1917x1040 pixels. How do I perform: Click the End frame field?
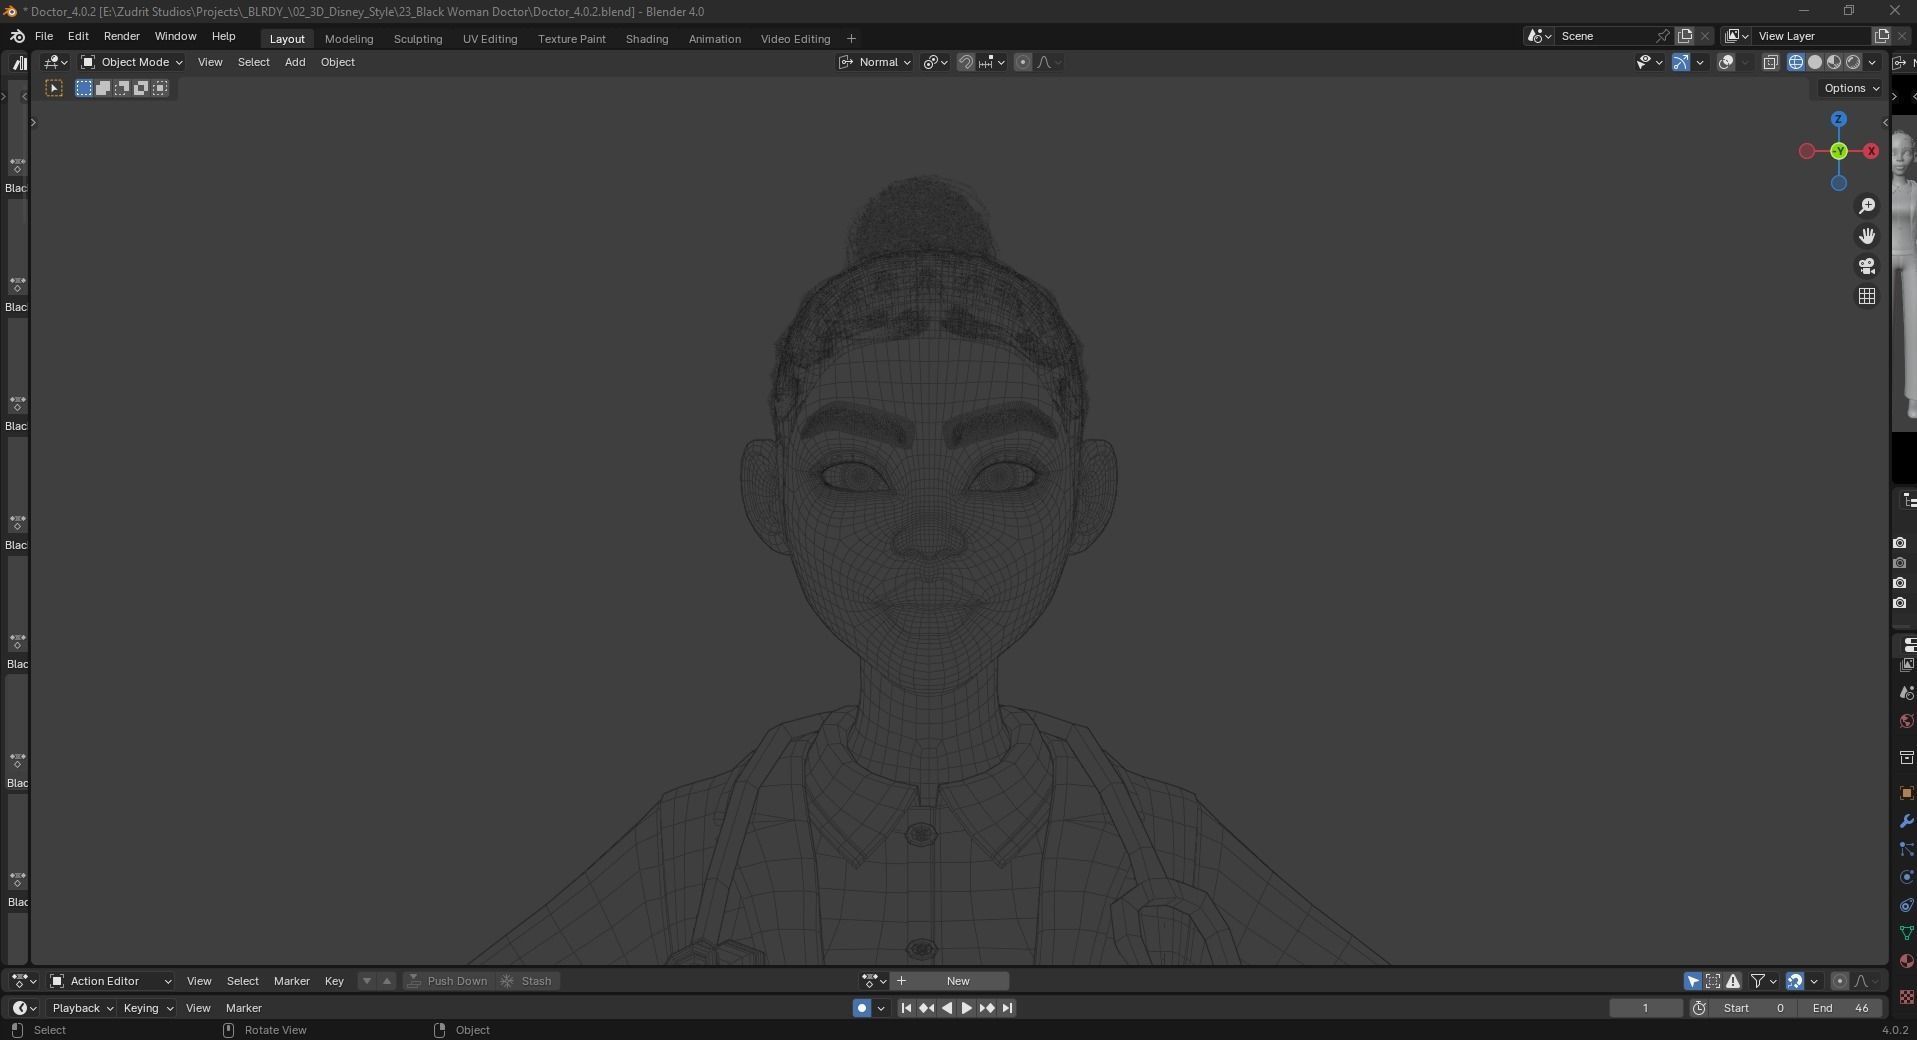coord(1841,1008)
